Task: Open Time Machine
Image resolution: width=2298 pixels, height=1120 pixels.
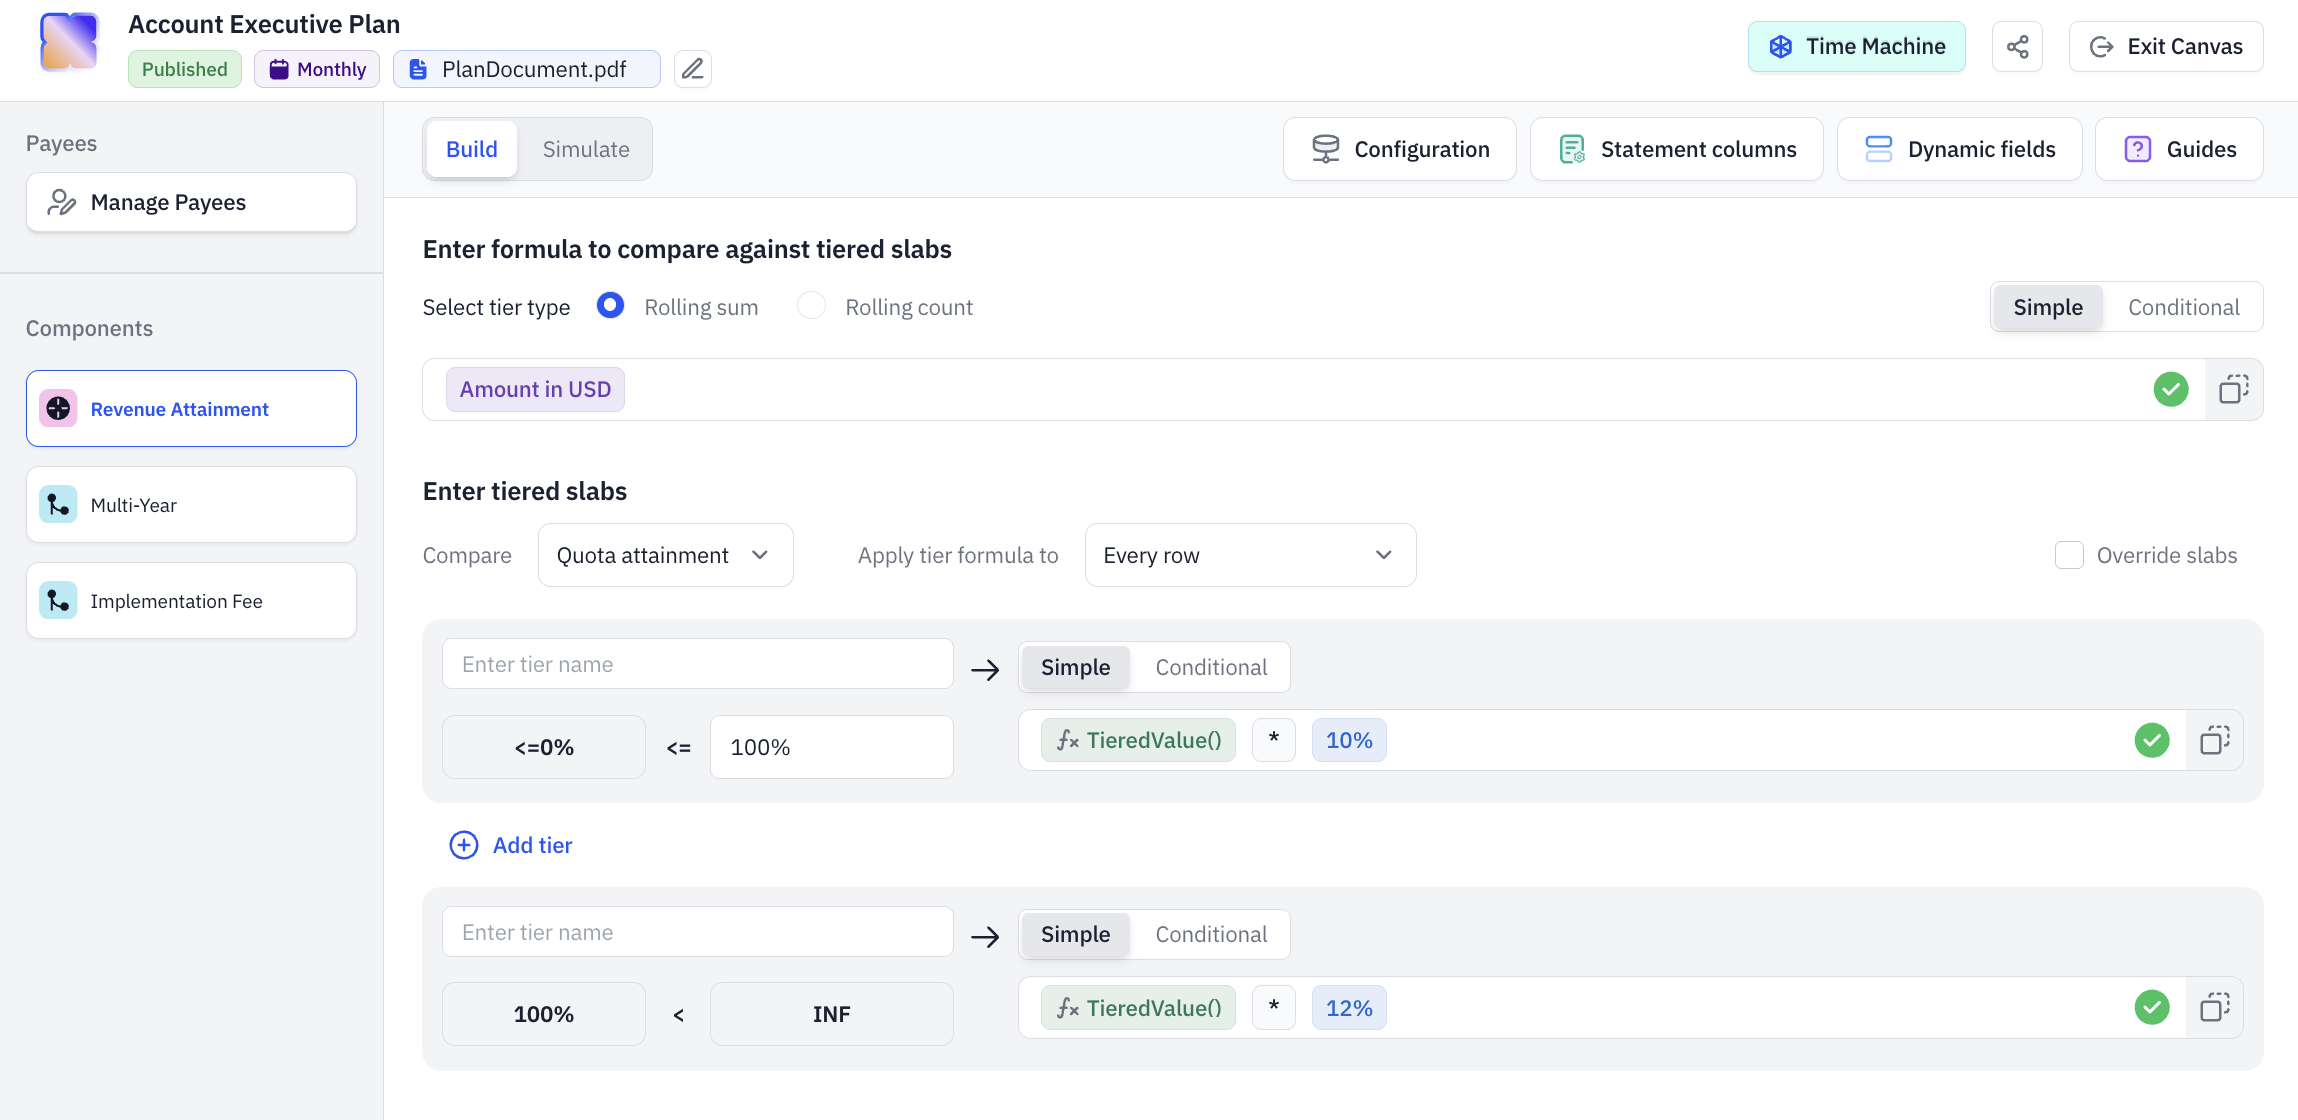Action: 1857,47
